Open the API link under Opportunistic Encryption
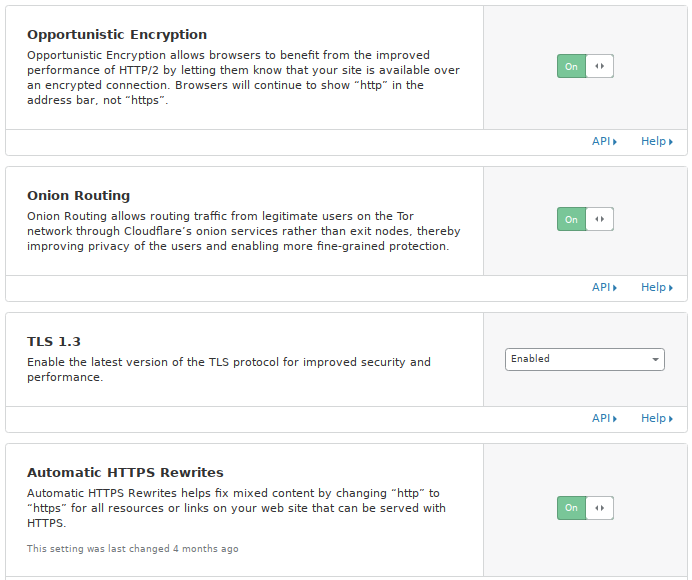Image resolution: width=692 pixels, height=580 pixels. click(x=601, y=142)
